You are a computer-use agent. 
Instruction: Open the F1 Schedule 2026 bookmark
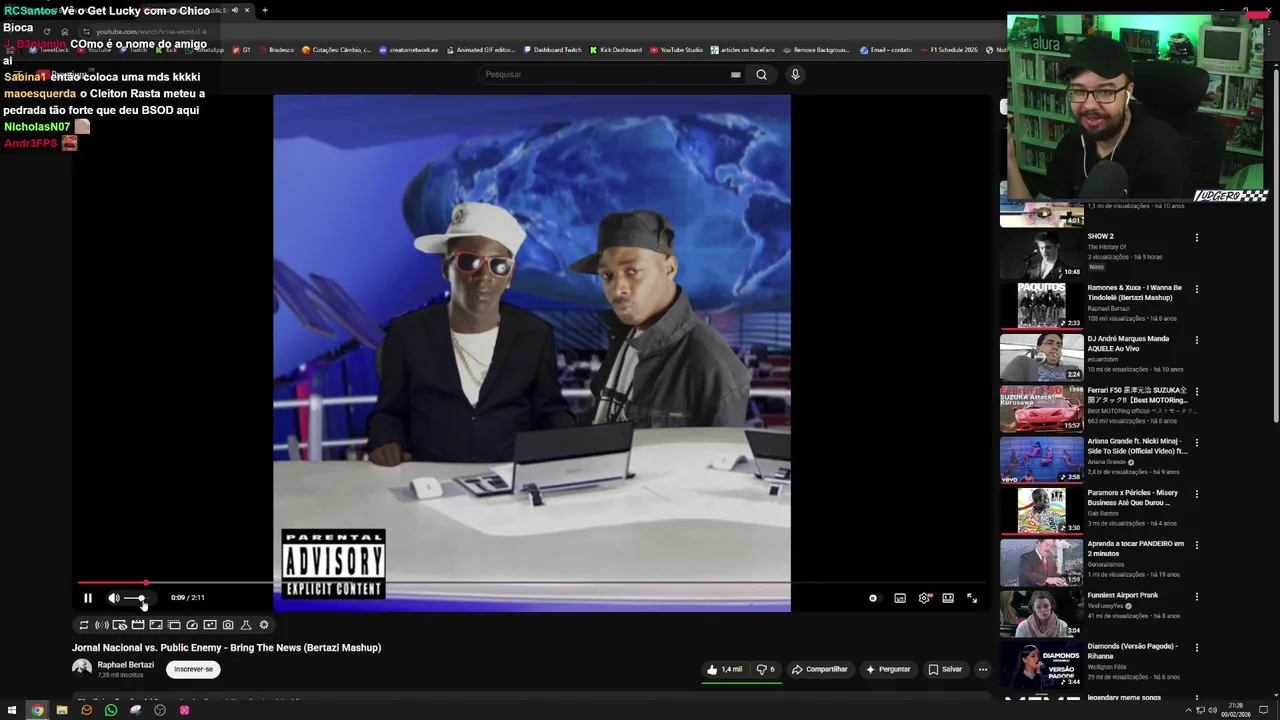point(948,50)
